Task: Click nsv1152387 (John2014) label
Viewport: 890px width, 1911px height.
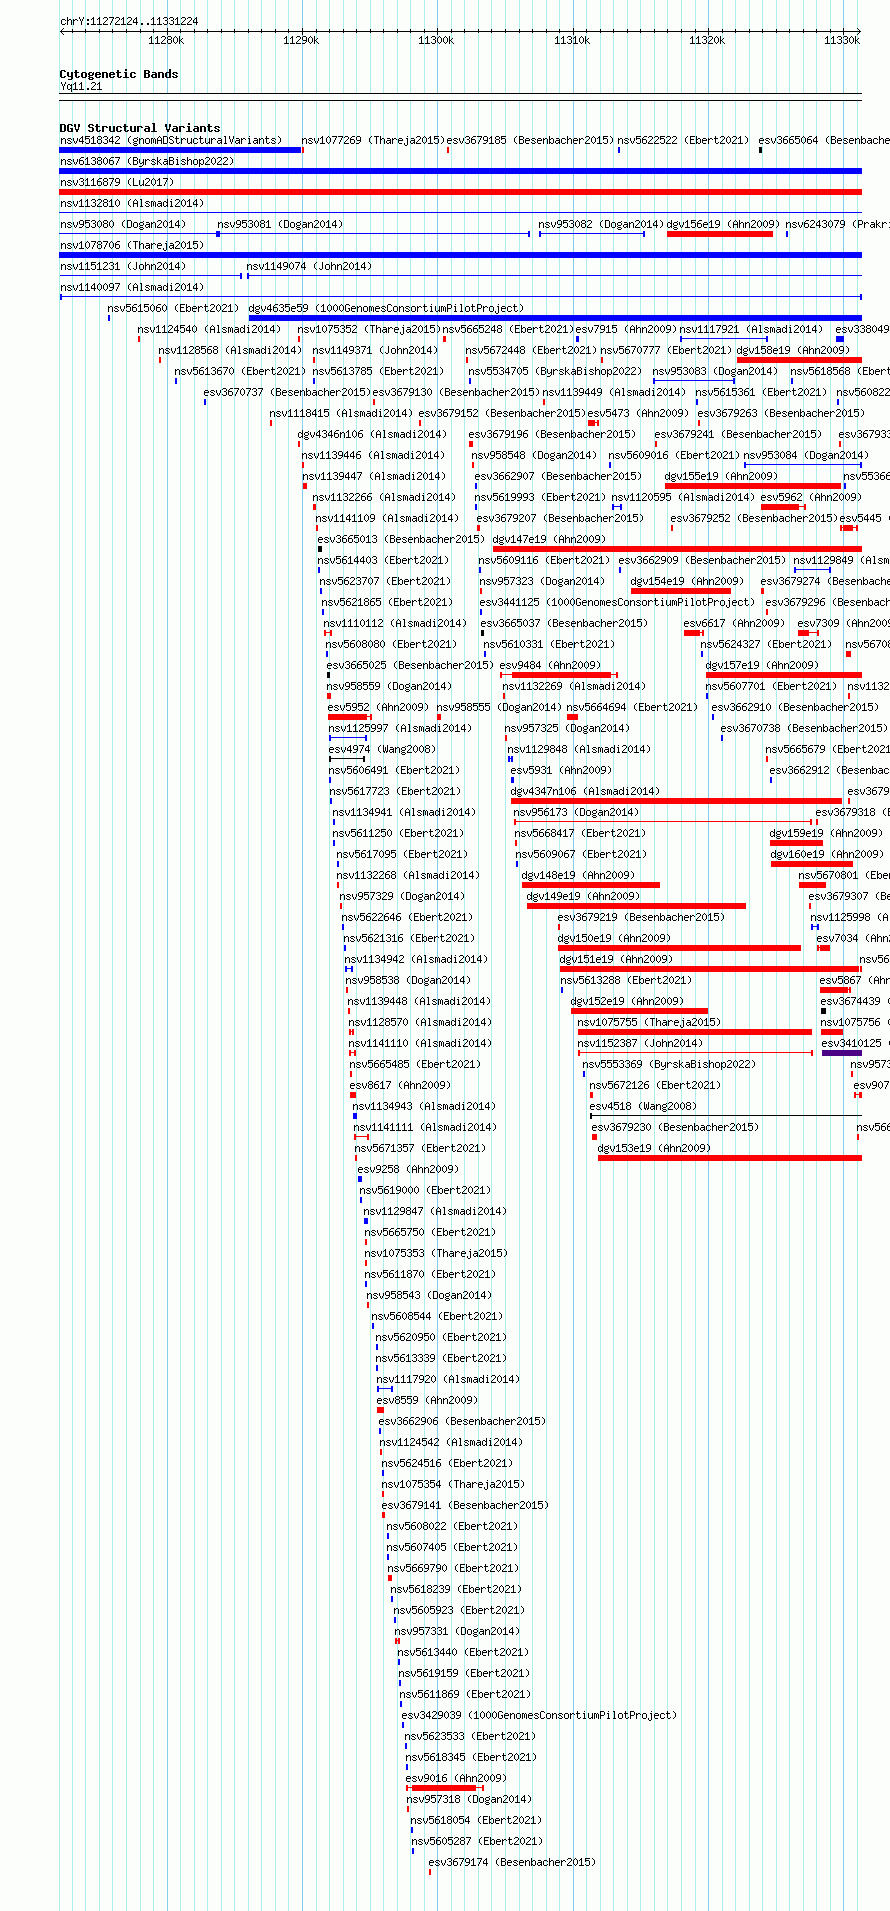Action: tap(640, 1043)
